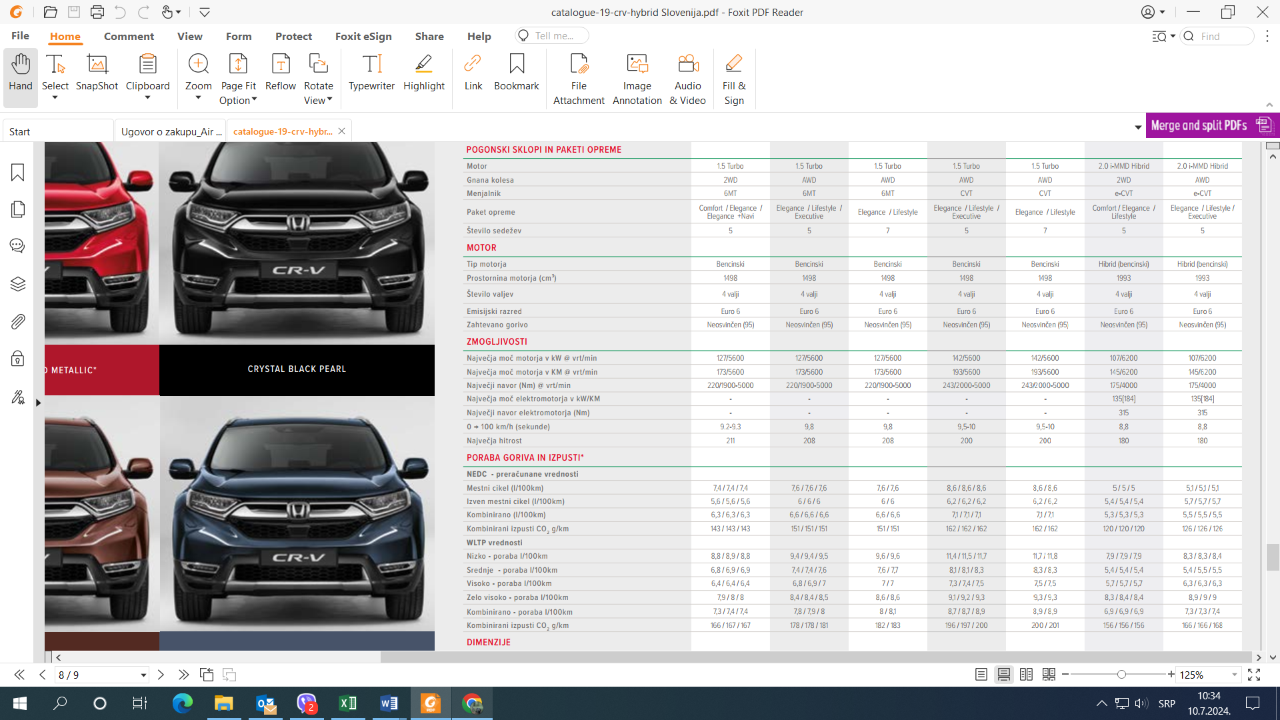Choose the Highlight tool
This screenshot has height=720, width=1280.
click(424, 73)
